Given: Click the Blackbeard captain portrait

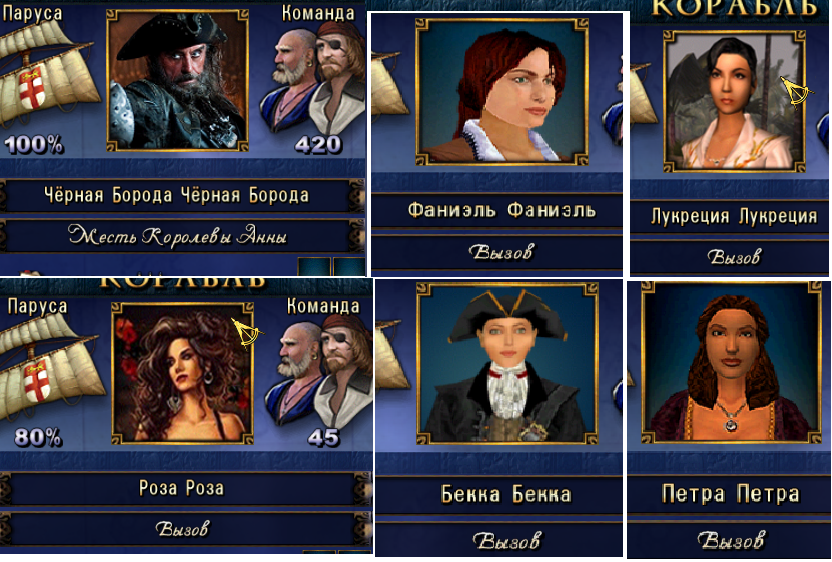Looking at the screenshot, I should 178,81.
